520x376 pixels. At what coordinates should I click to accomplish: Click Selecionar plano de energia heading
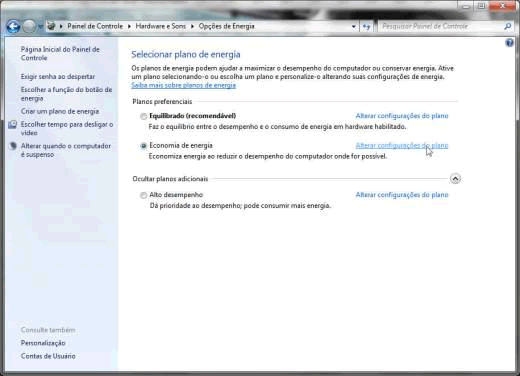tap(186, 54)
